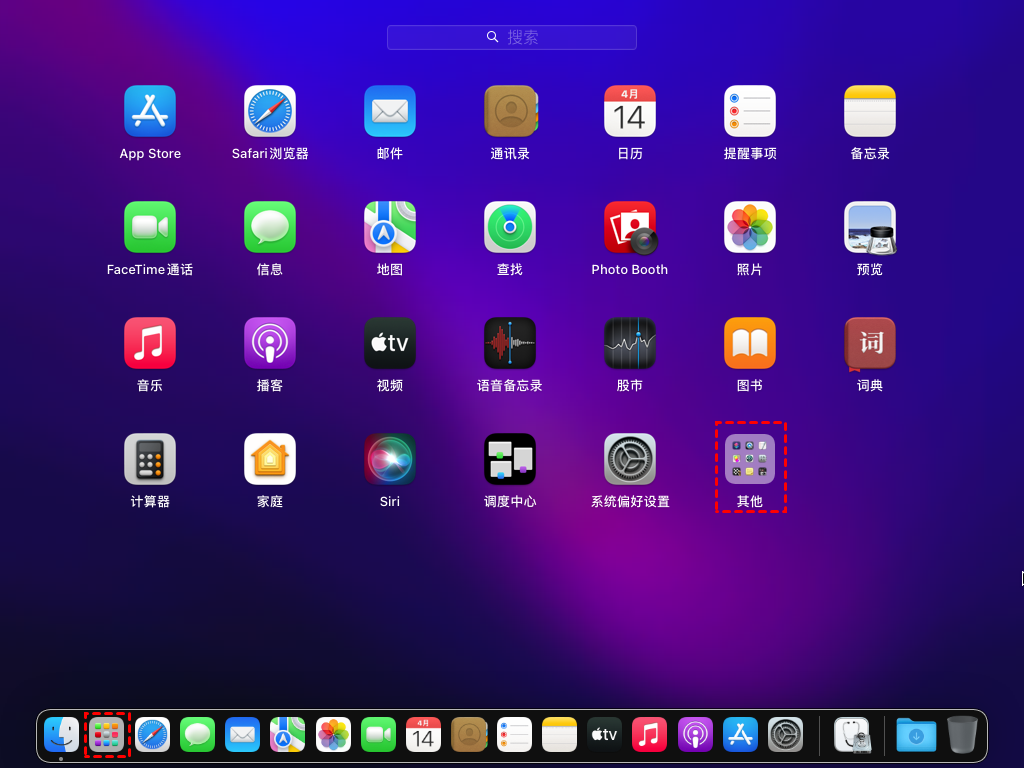Launch Safari浏览器 in Launchpad grid
Viewport: 1024px width, 768px height.
coord(270,111)
